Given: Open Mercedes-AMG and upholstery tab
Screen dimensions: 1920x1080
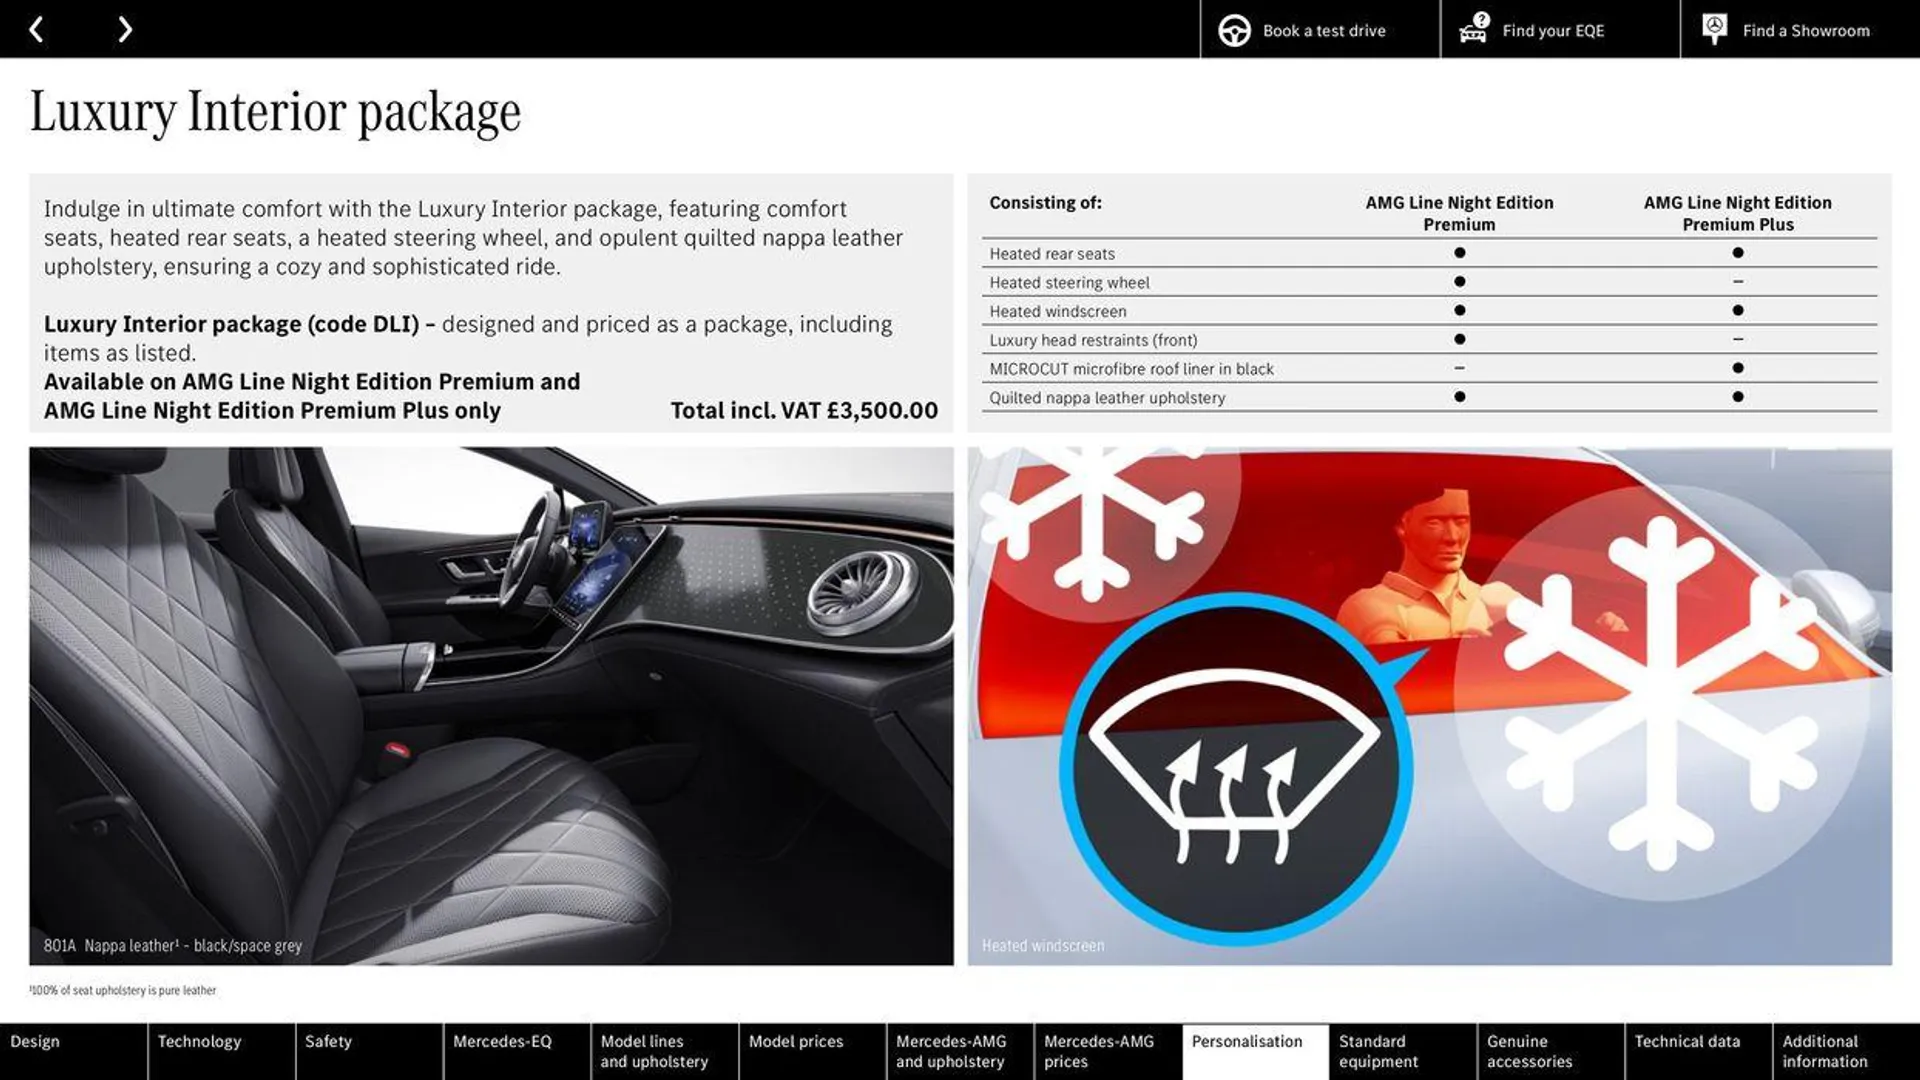Looking at the screenshot, I should pos(960,1051).
